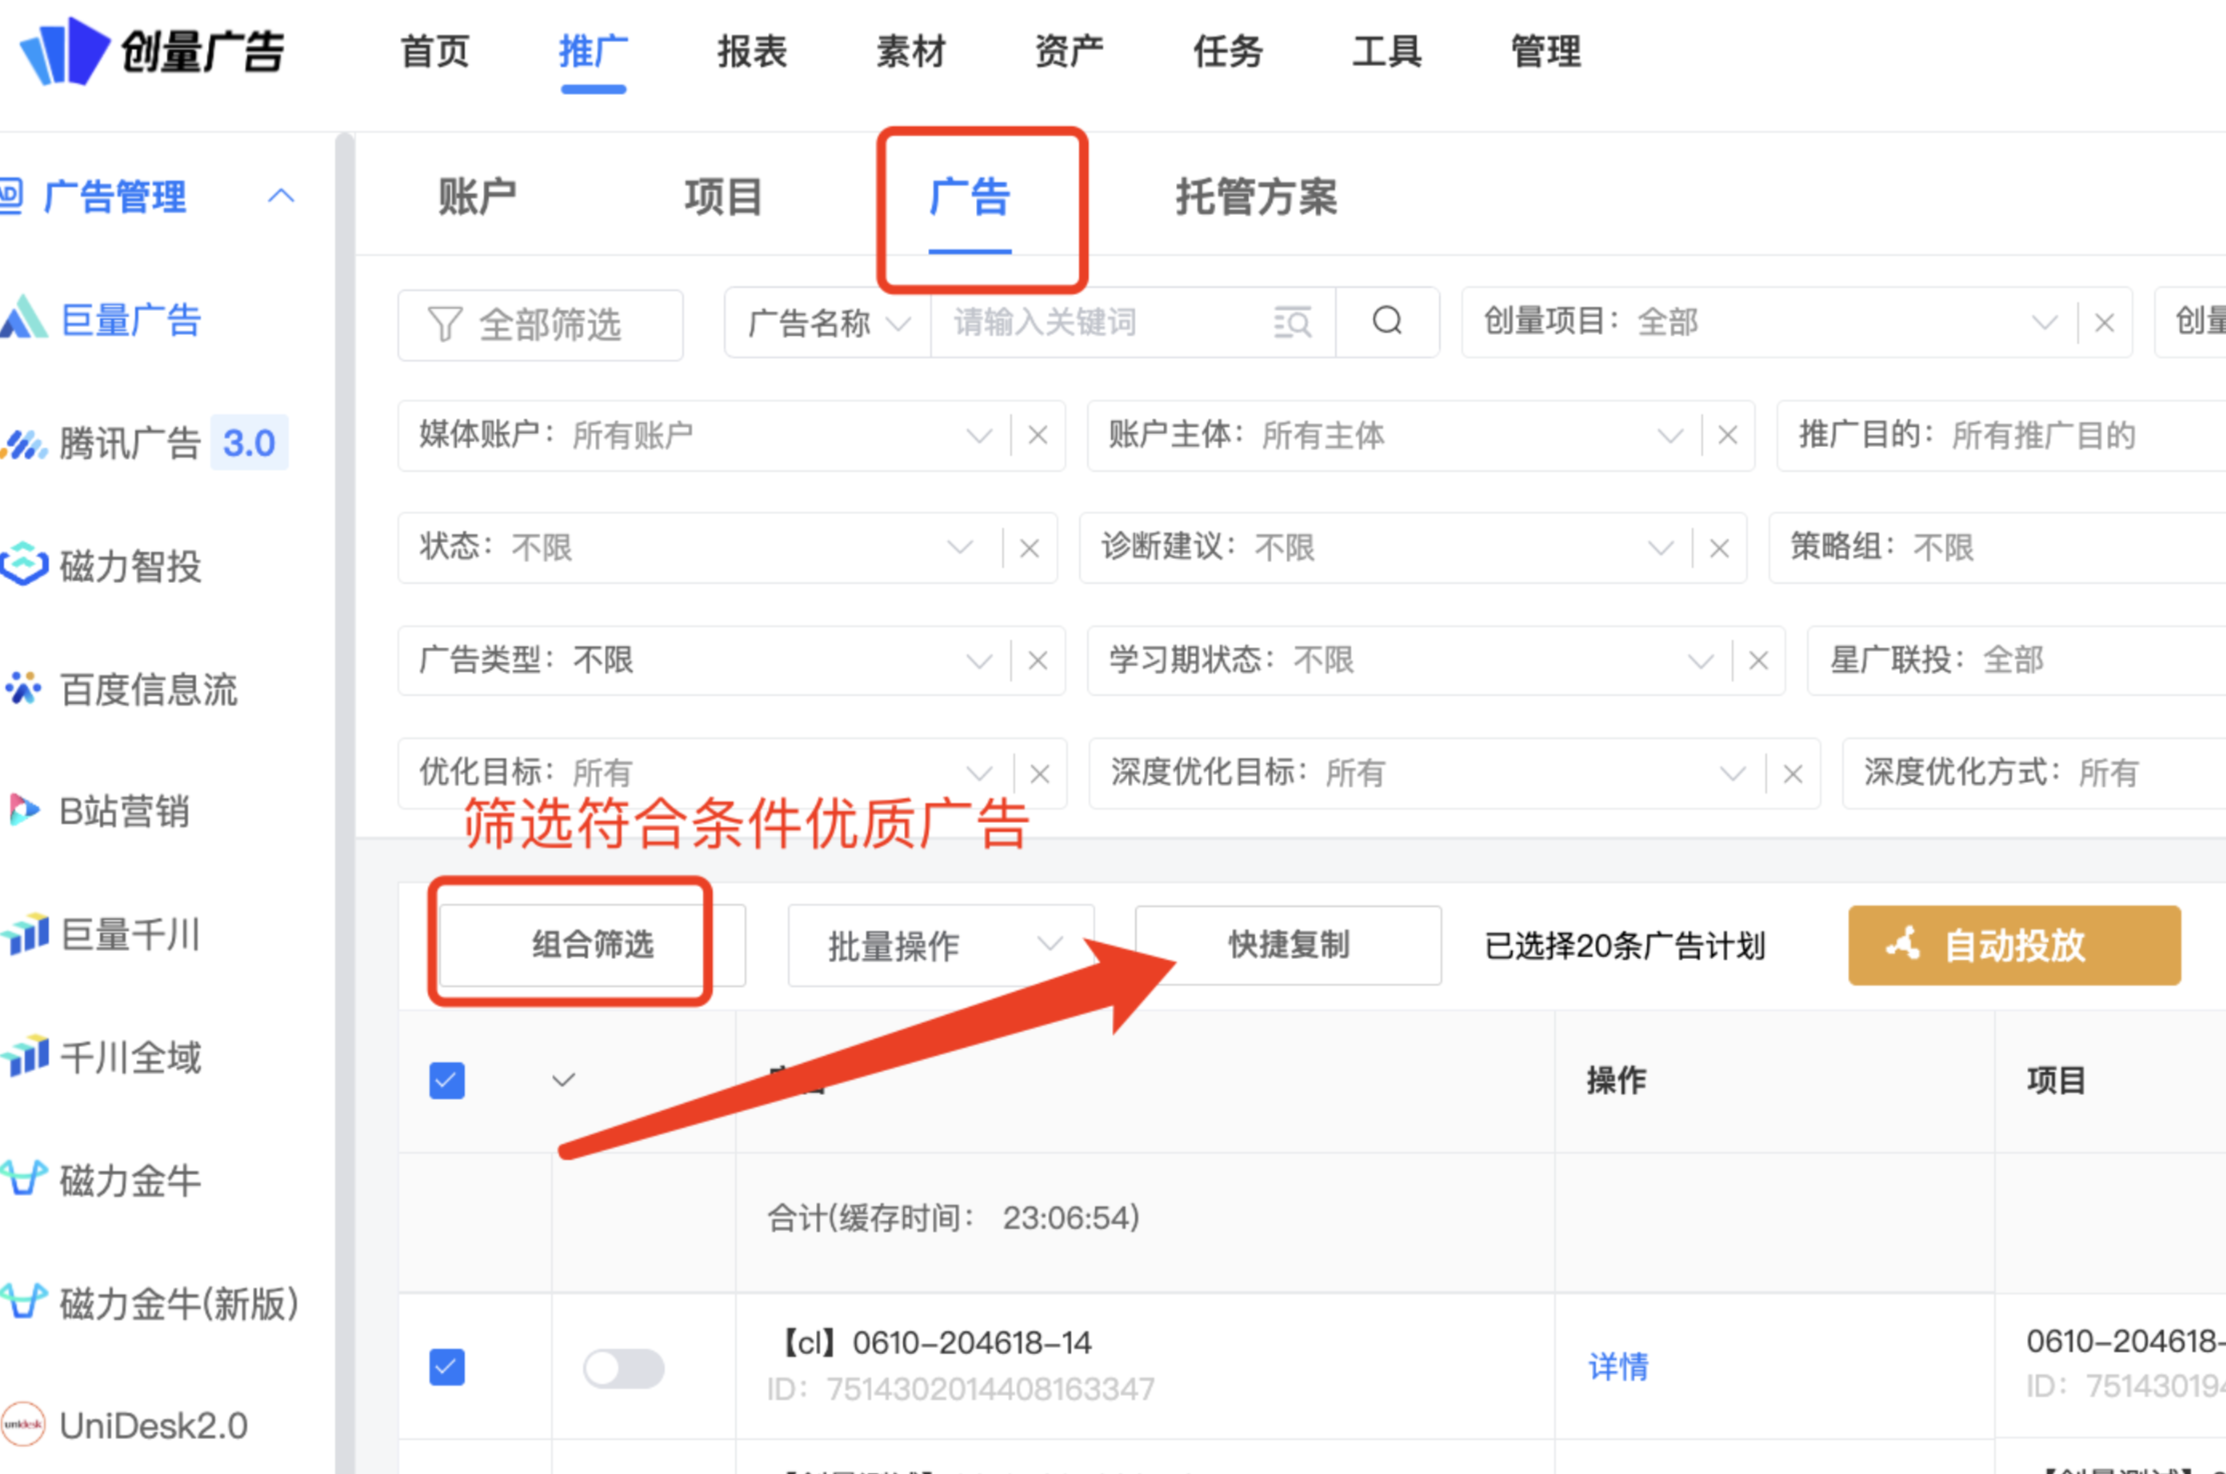Uncheck the 【cl】0610-204618-14 row checkbox
The height and width of the screenshot is (1474, 2226).
tap(447, 1367)
